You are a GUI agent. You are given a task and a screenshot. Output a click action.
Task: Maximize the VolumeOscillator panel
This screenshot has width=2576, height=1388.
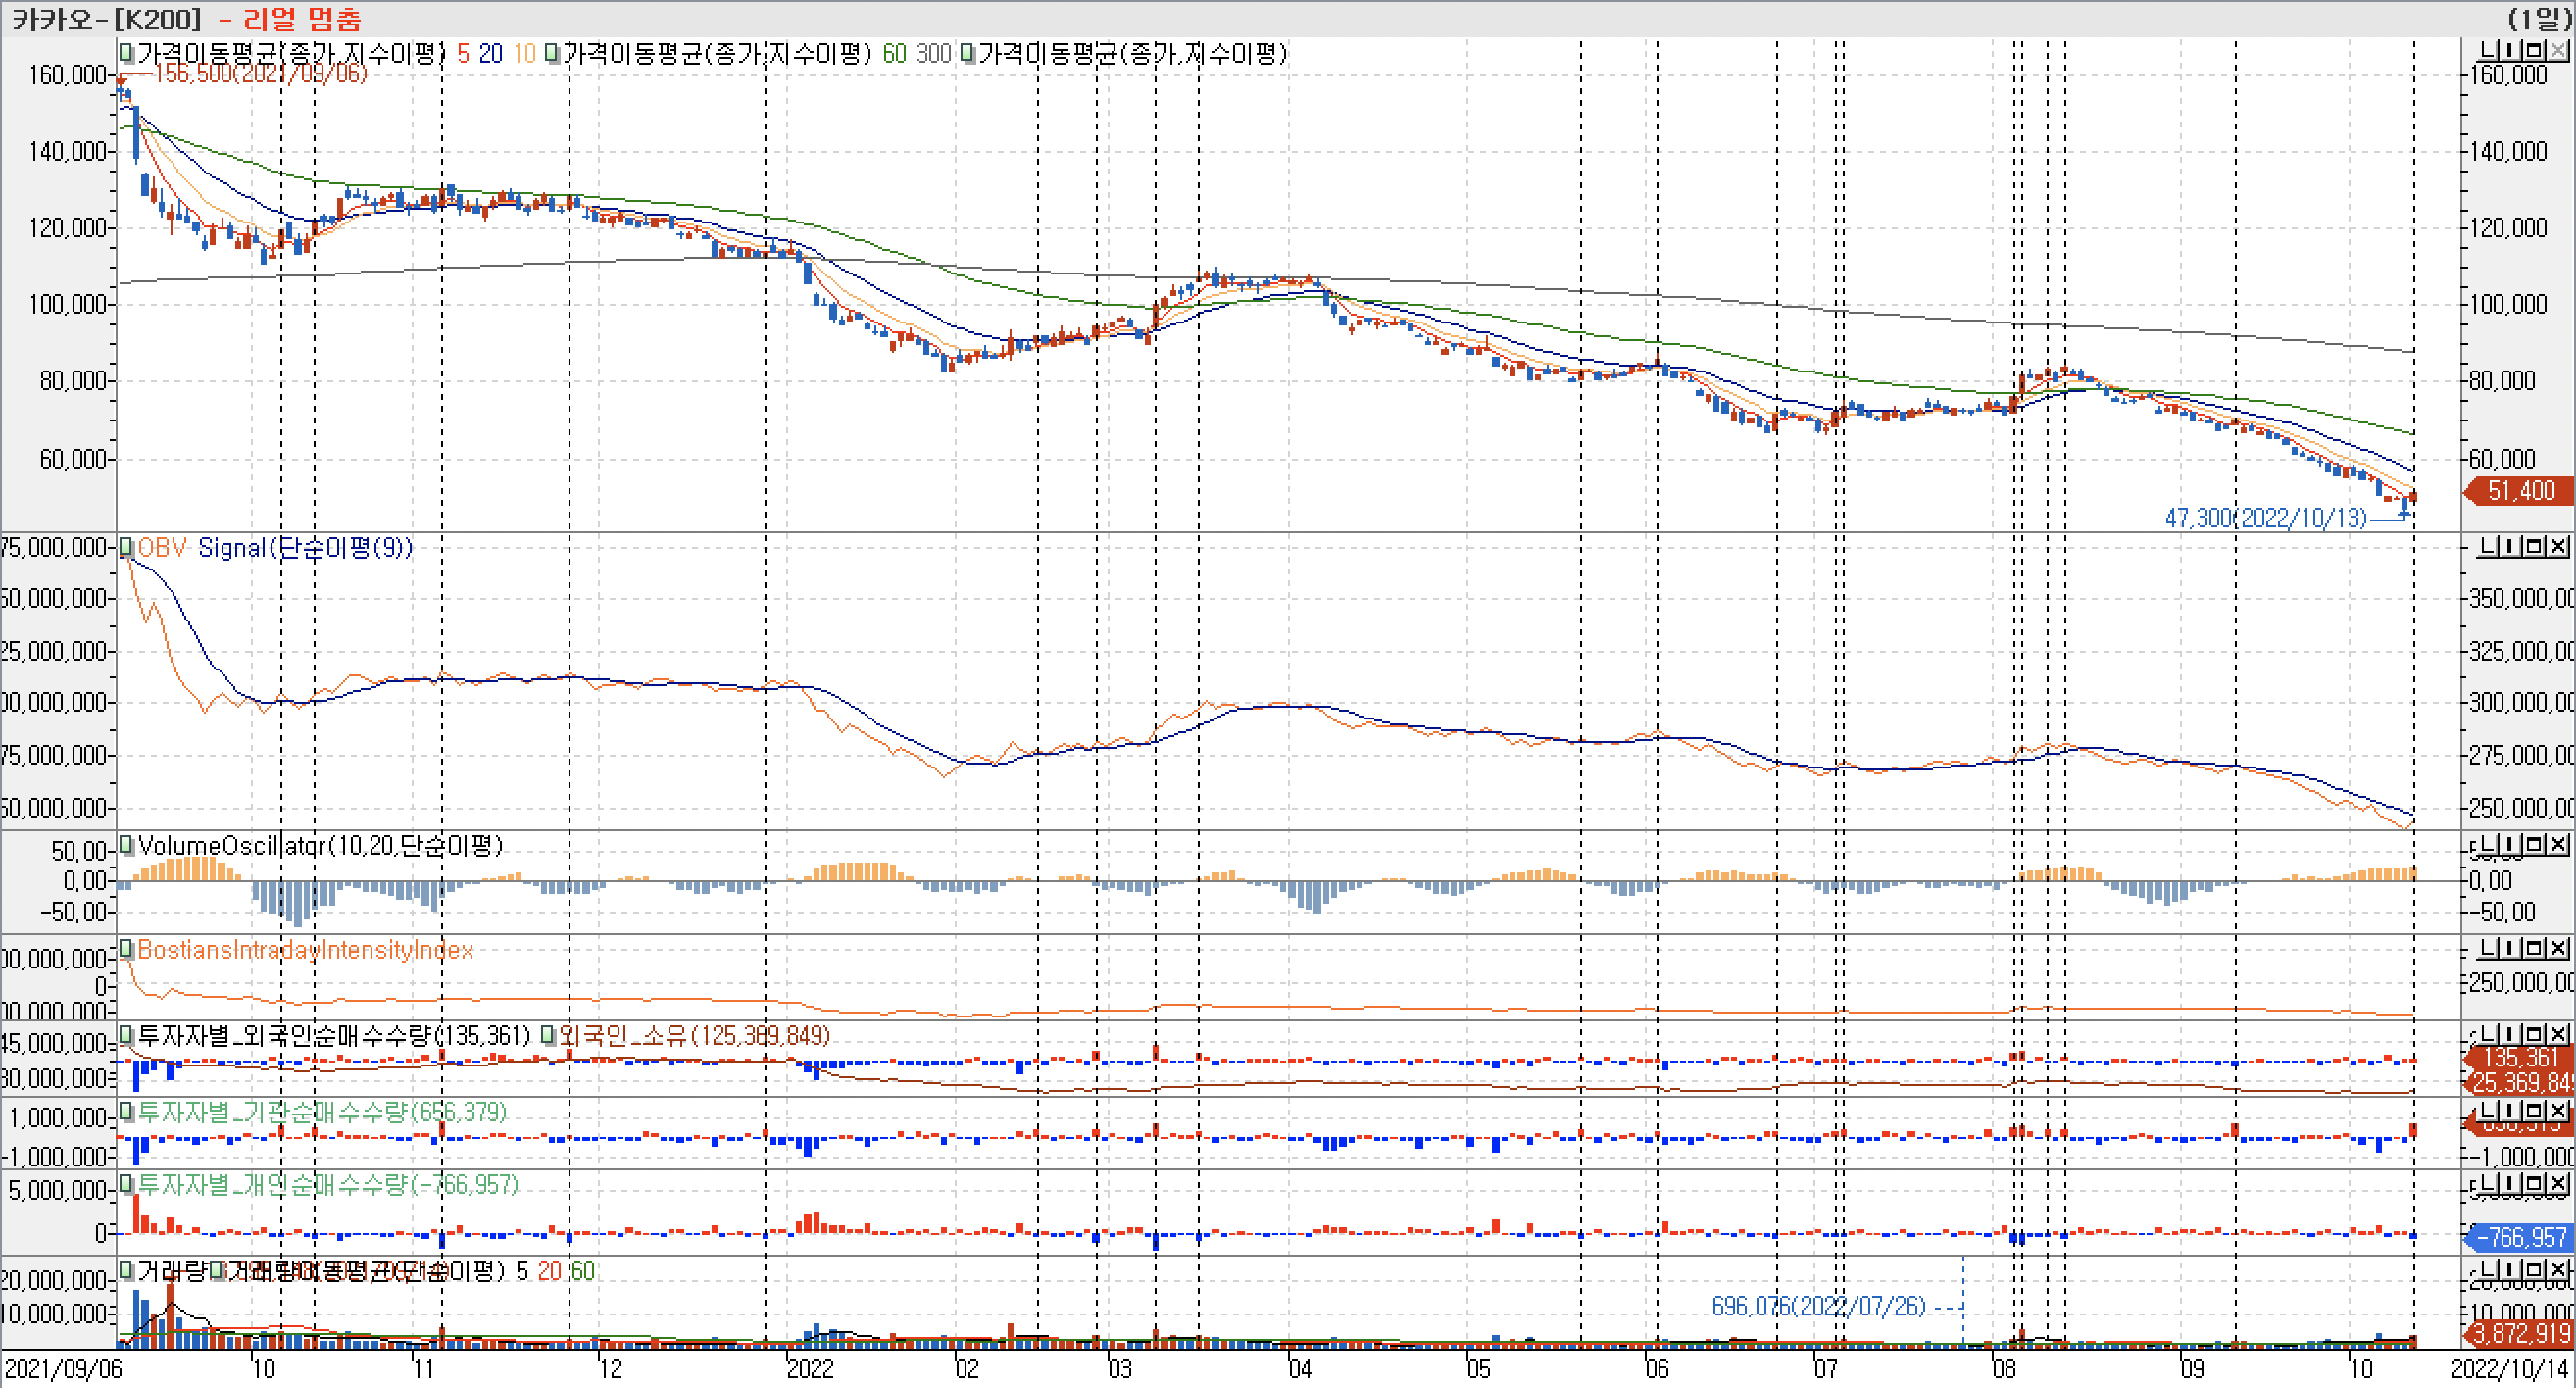[x=2535, y=844]
